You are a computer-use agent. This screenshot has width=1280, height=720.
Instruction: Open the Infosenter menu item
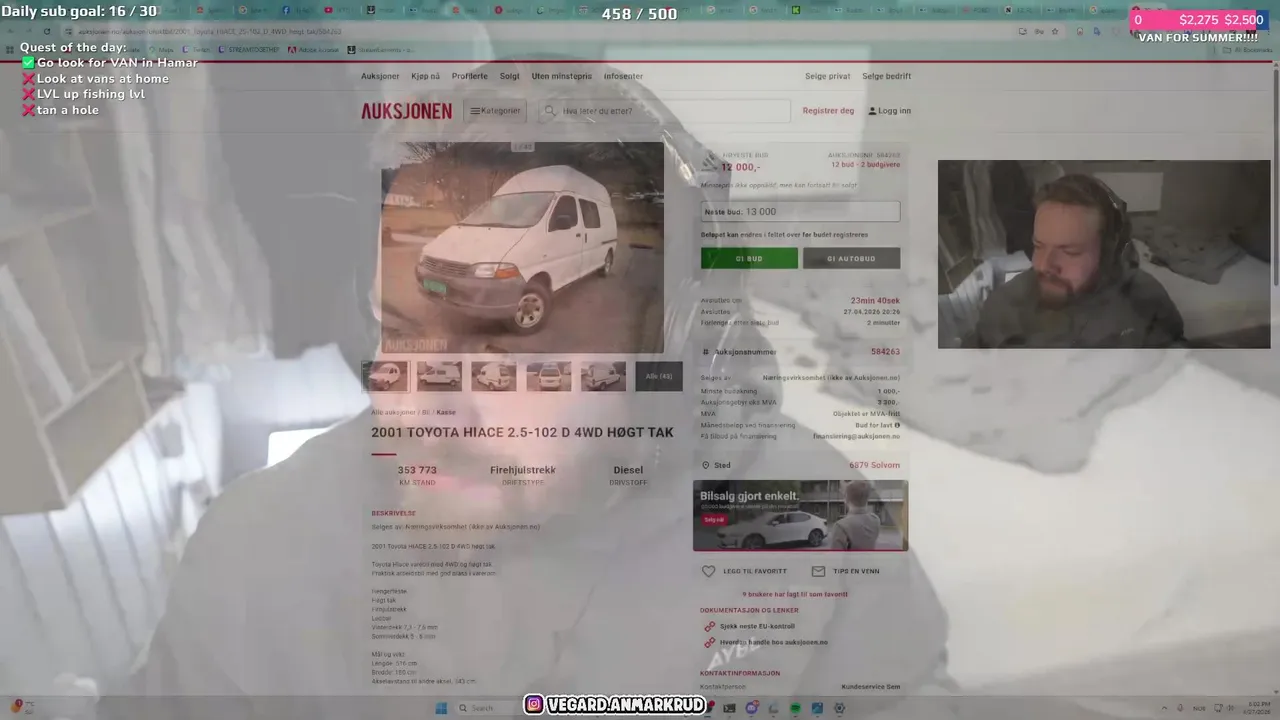[x=622, y=76]
